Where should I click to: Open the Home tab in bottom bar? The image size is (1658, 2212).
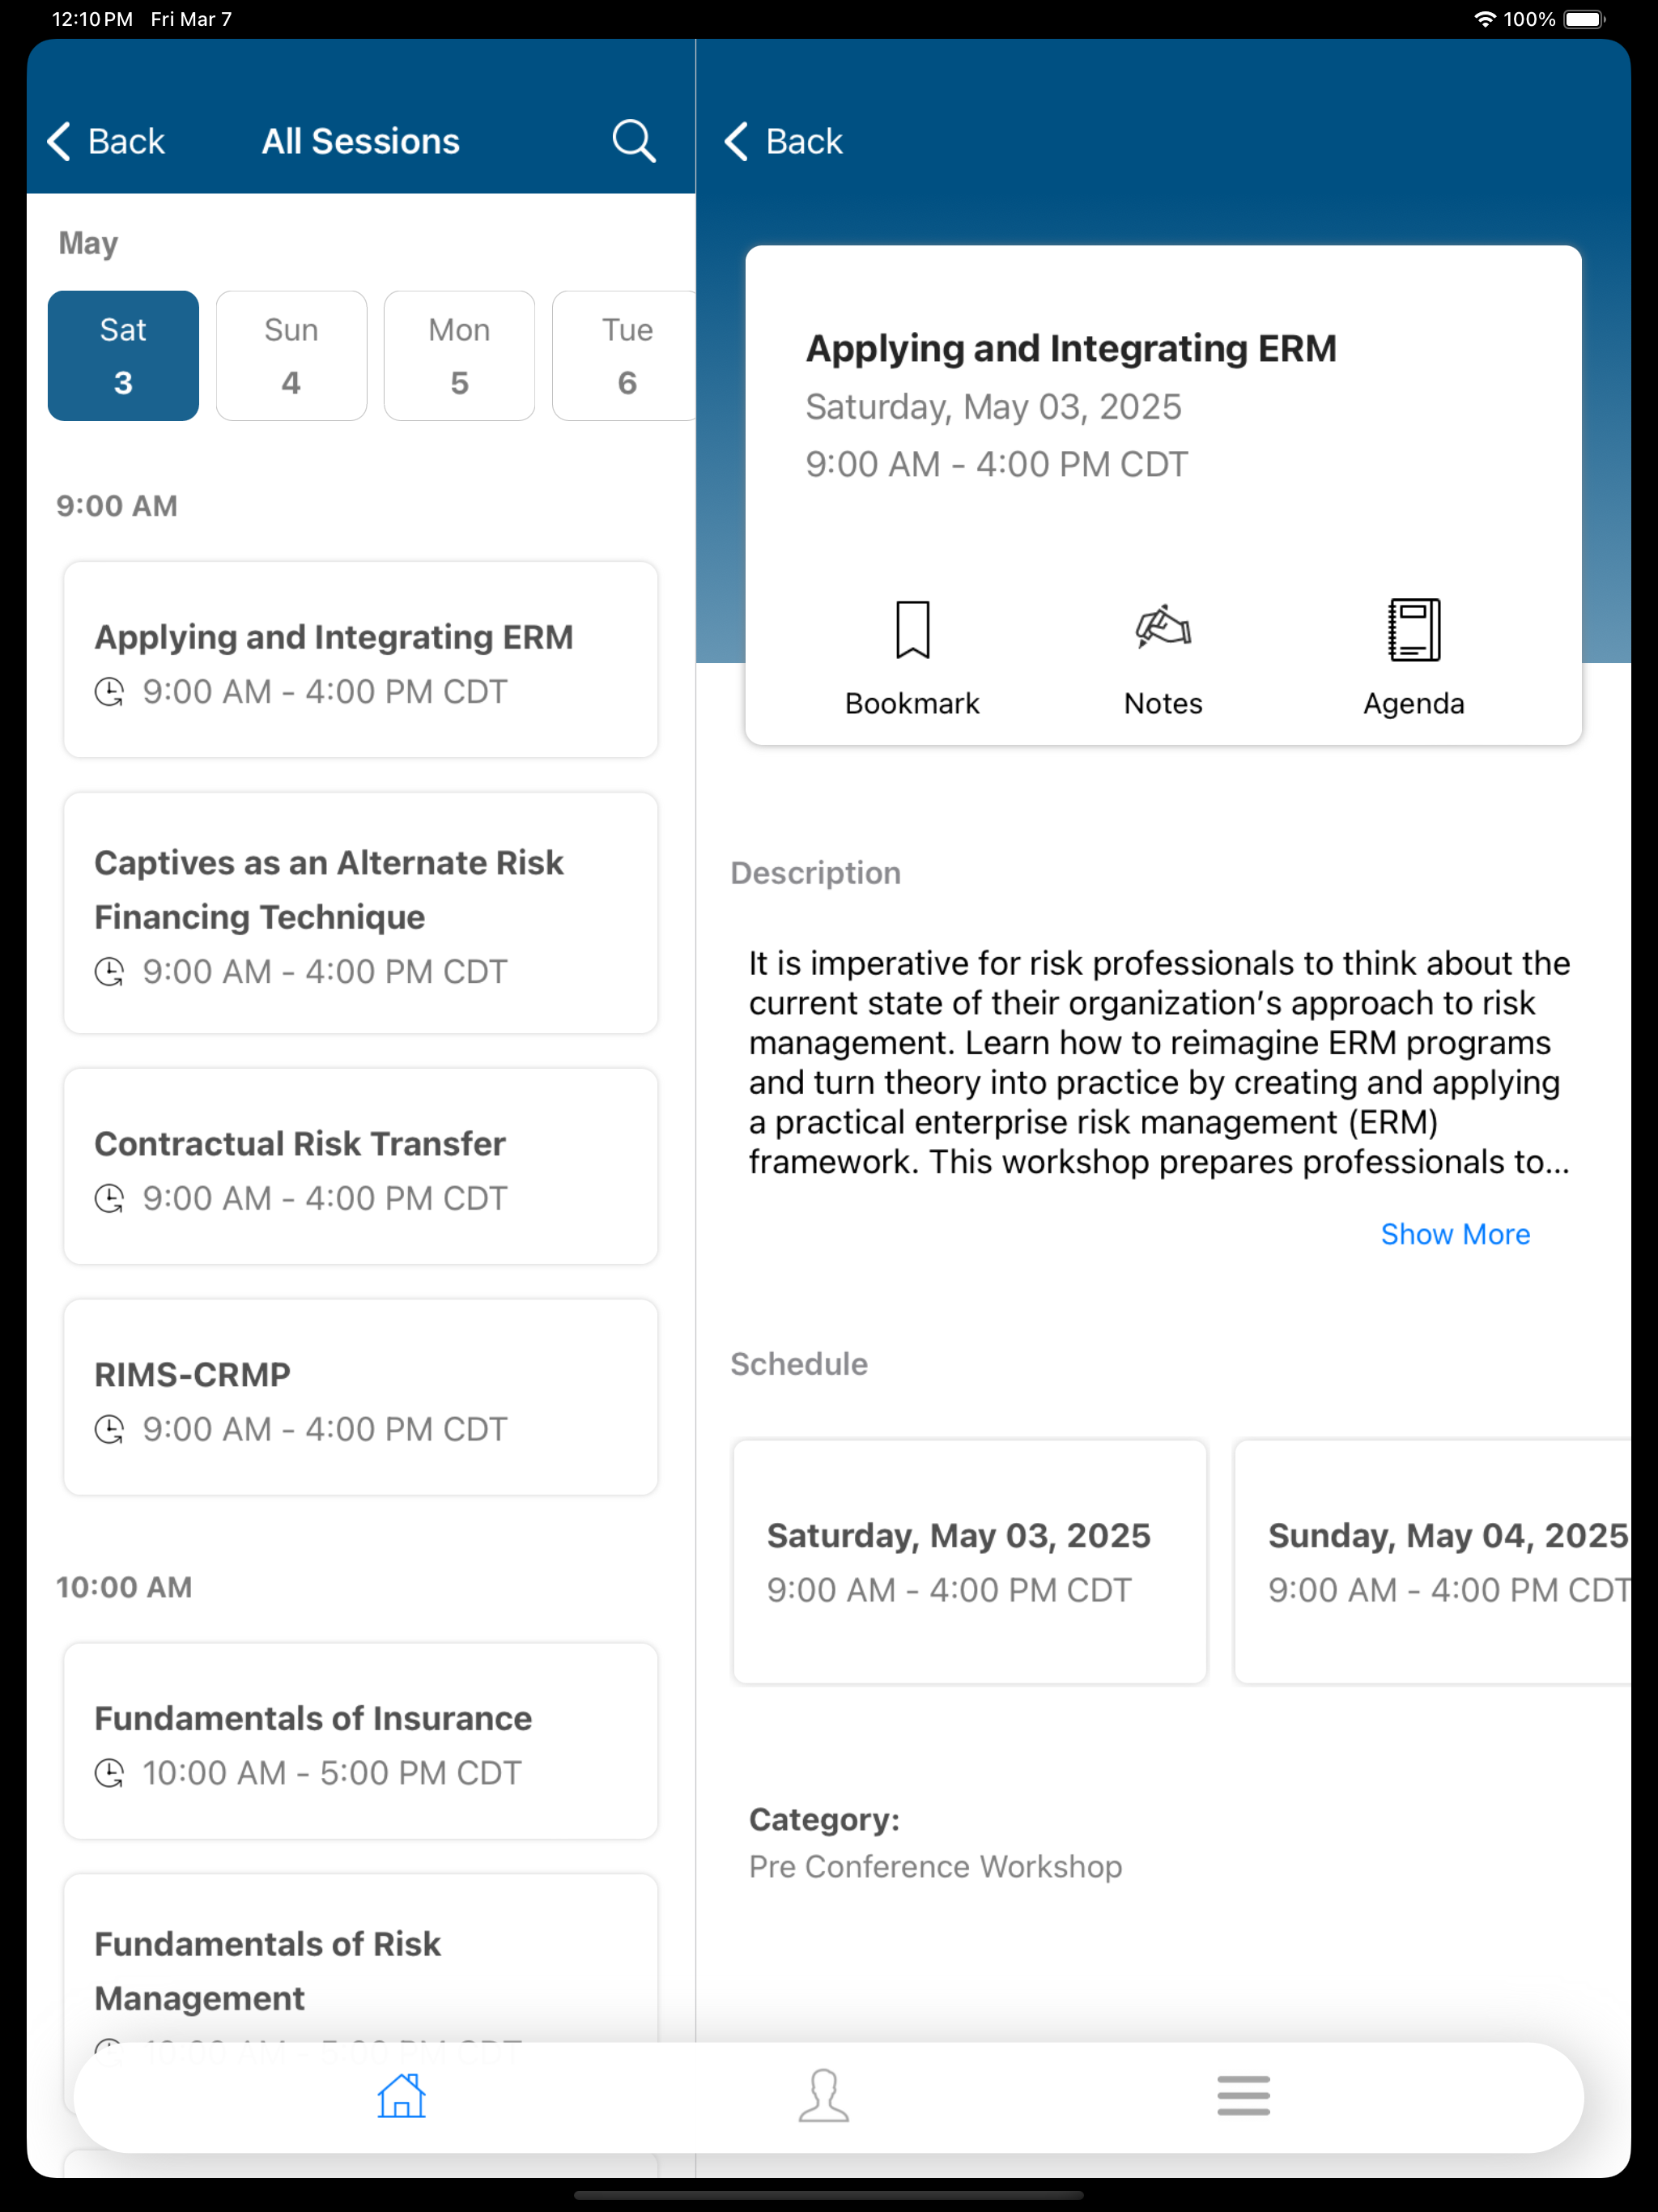click(401, 2095)
